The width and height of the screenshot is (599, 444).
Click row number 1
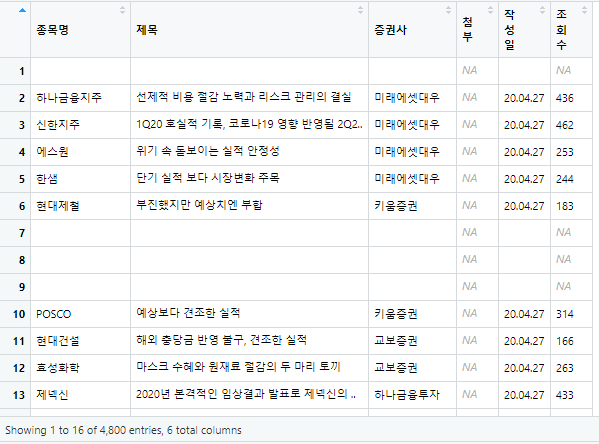[x=22, y=71]
